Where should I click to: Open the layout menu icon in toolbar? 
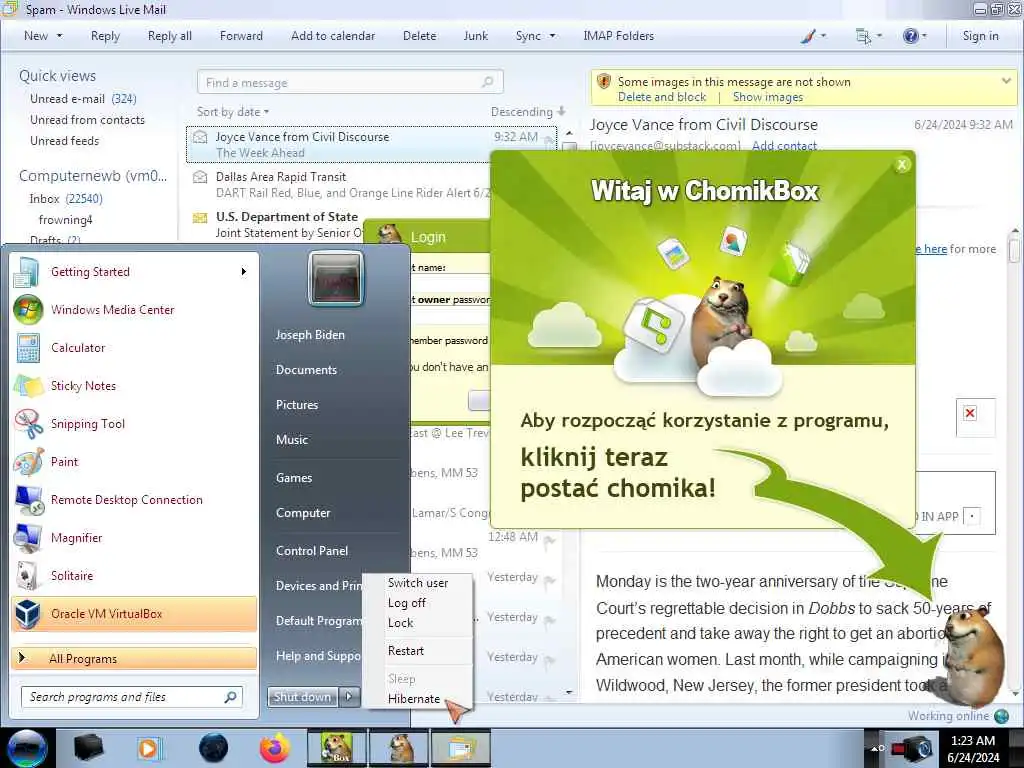(863, 36)
